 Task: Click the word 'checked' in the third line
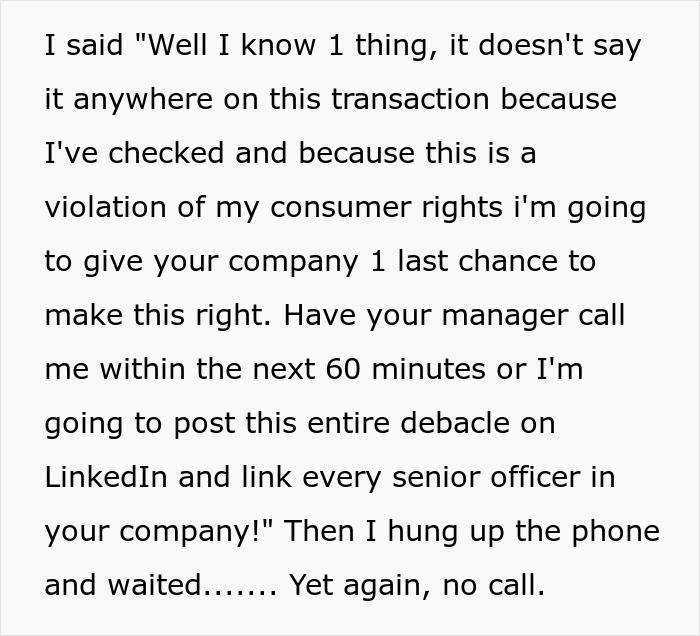click(166, 153)
